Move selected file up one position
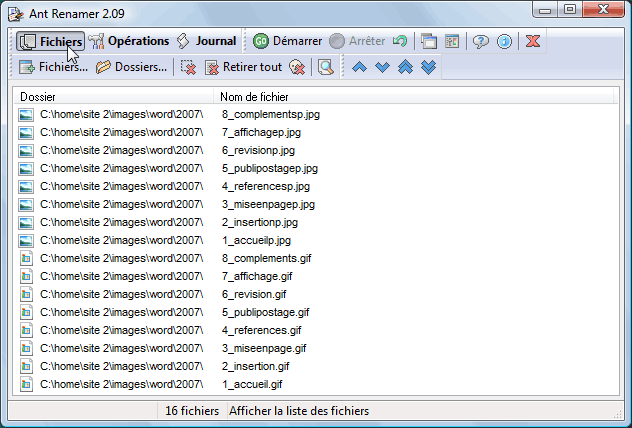The height and width of the screenshot is (428, 632). 359,68
